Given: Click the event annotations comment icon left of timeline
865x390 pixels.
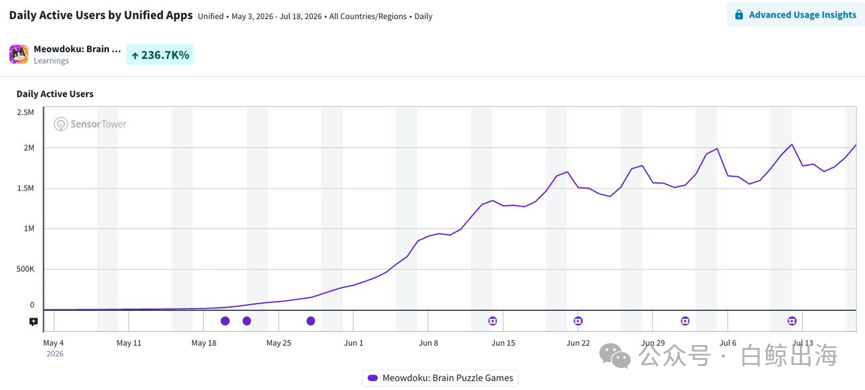Looking at the screenshot, I should (x=34, y=321).
